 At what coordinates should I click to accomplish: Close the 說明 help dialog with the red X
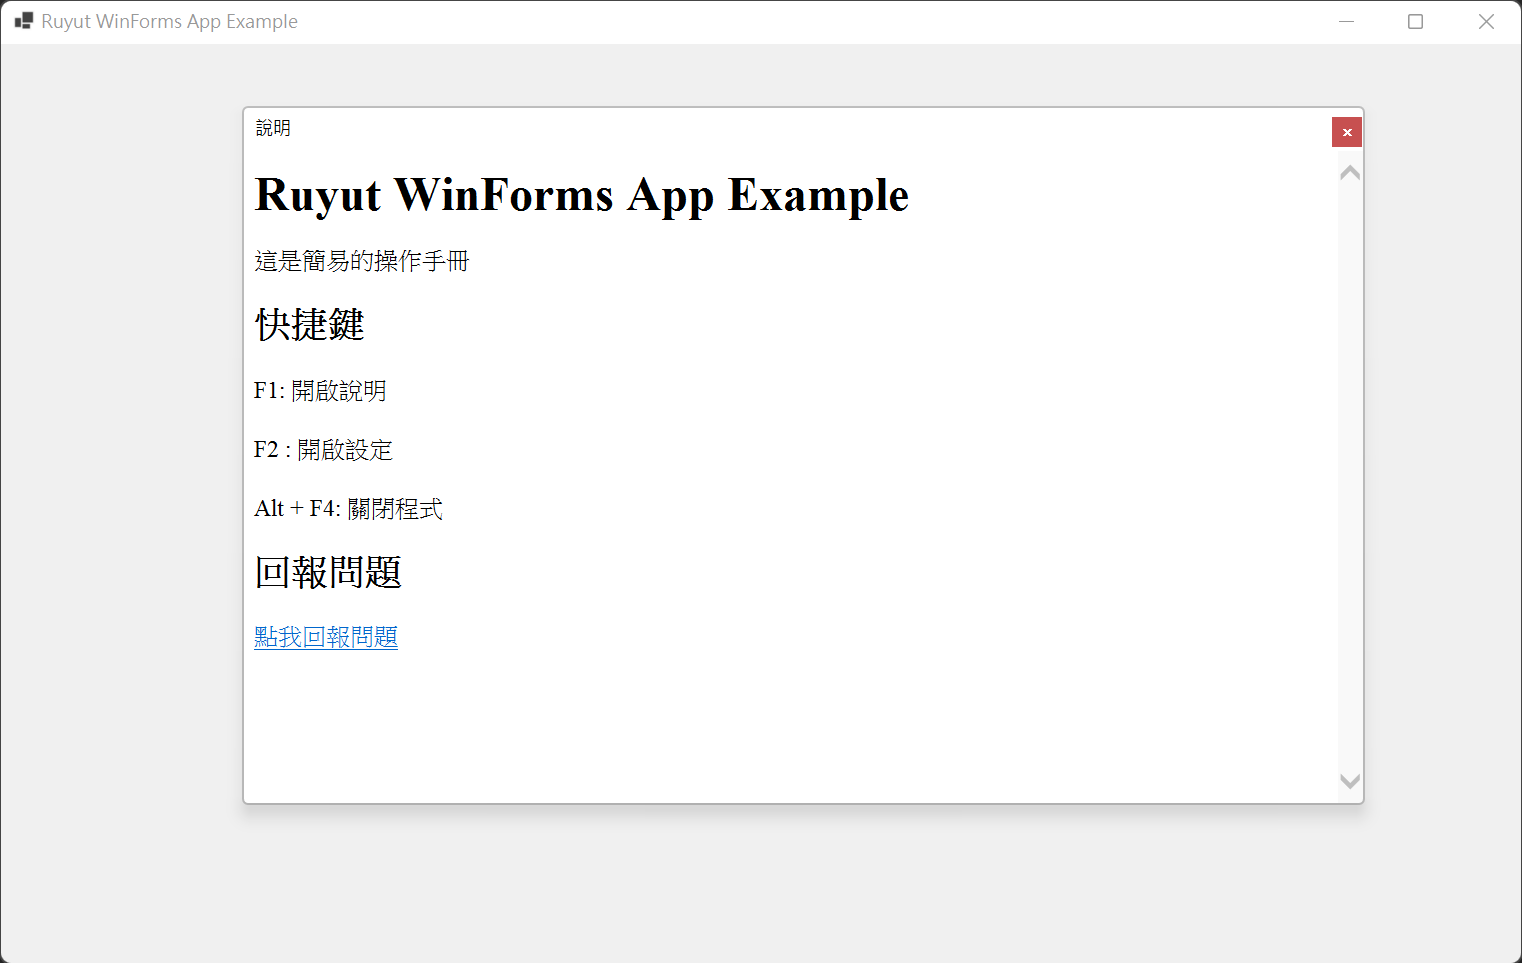[x=1346, y=132]
